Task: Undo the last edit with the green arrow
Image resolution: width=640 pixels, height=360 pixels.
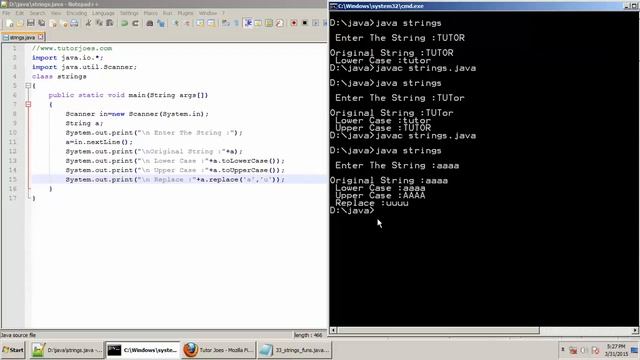Action: click(124, 23)
